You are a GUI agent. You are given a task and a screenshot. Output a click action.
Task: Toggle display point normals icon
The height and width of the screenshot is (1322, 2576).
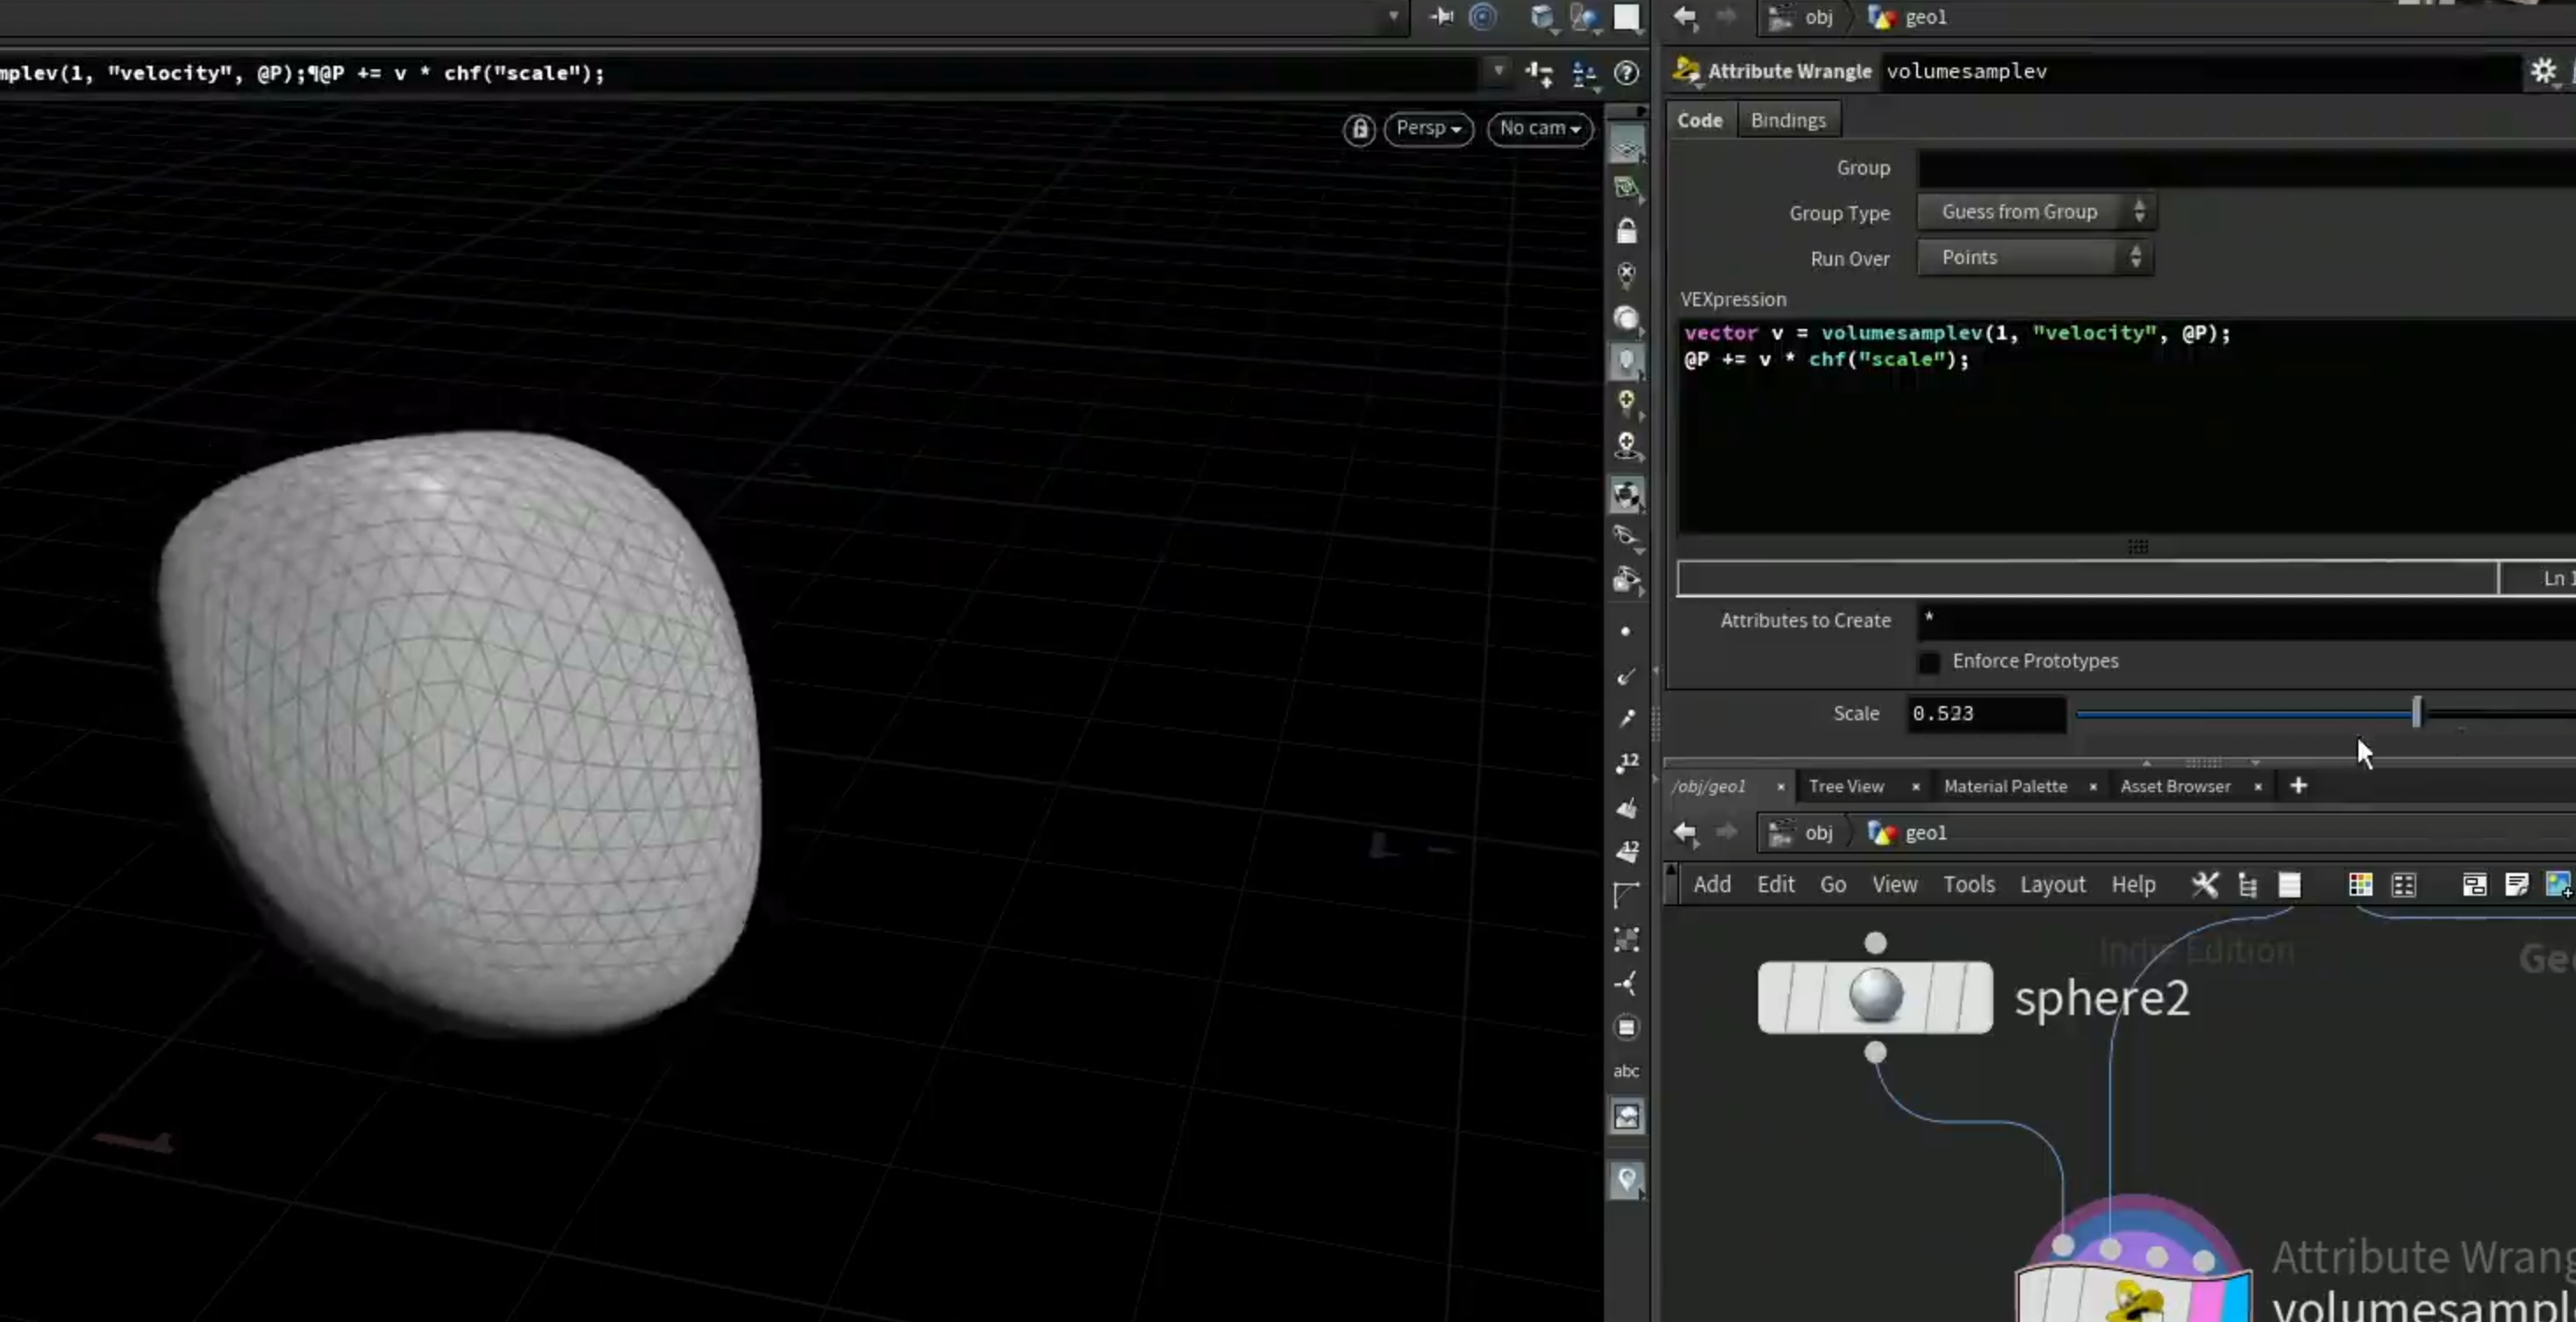click(1627, 676)
